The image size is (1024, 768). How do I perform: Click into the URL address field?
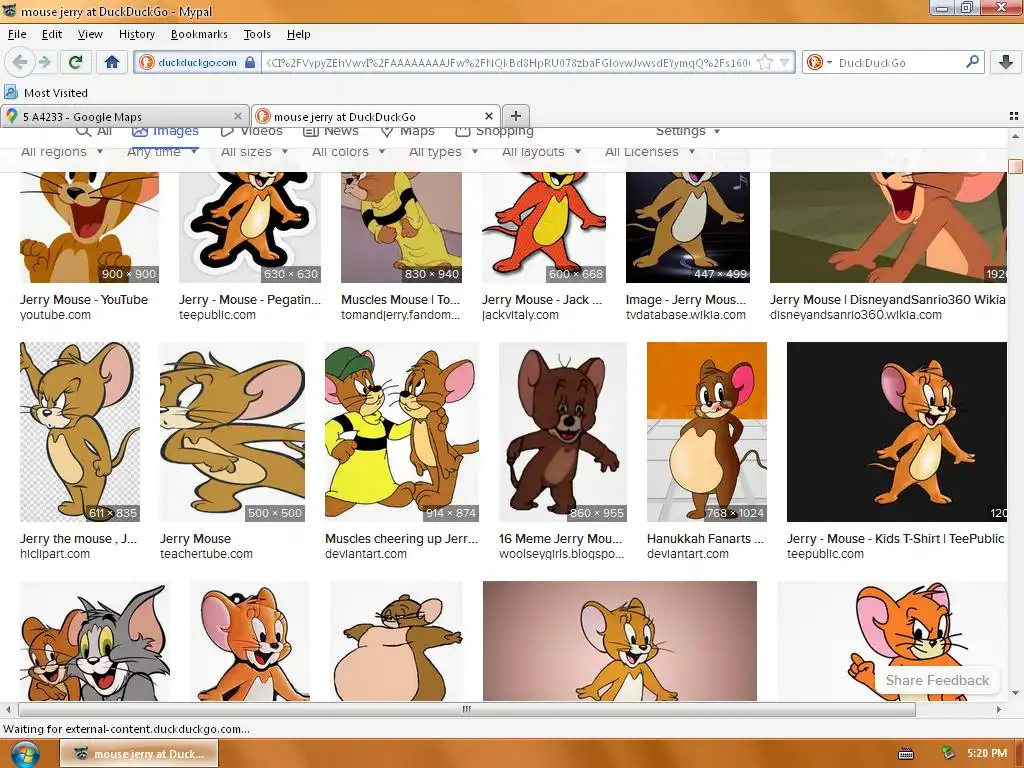pyautogui.click(x=509, y=62)
